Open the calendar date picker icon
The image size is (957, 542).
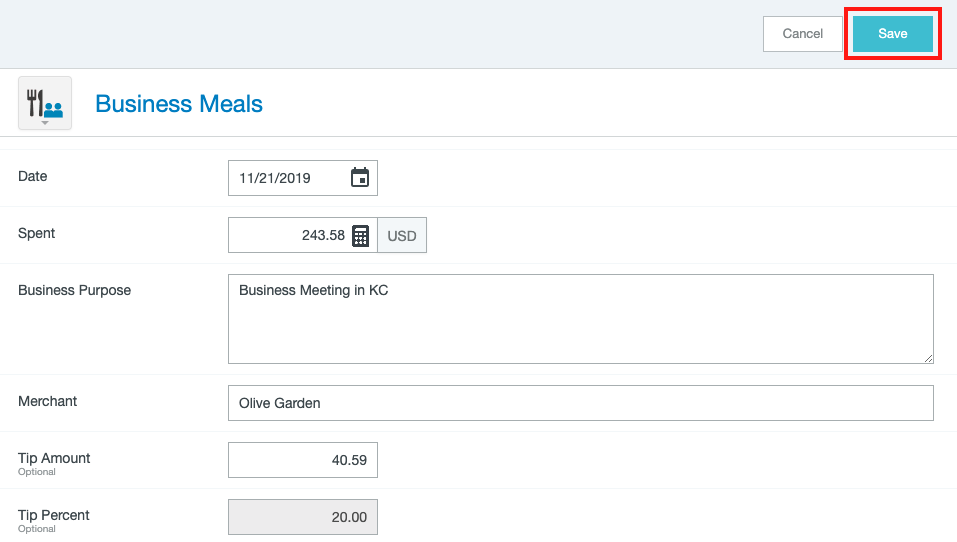360,178
